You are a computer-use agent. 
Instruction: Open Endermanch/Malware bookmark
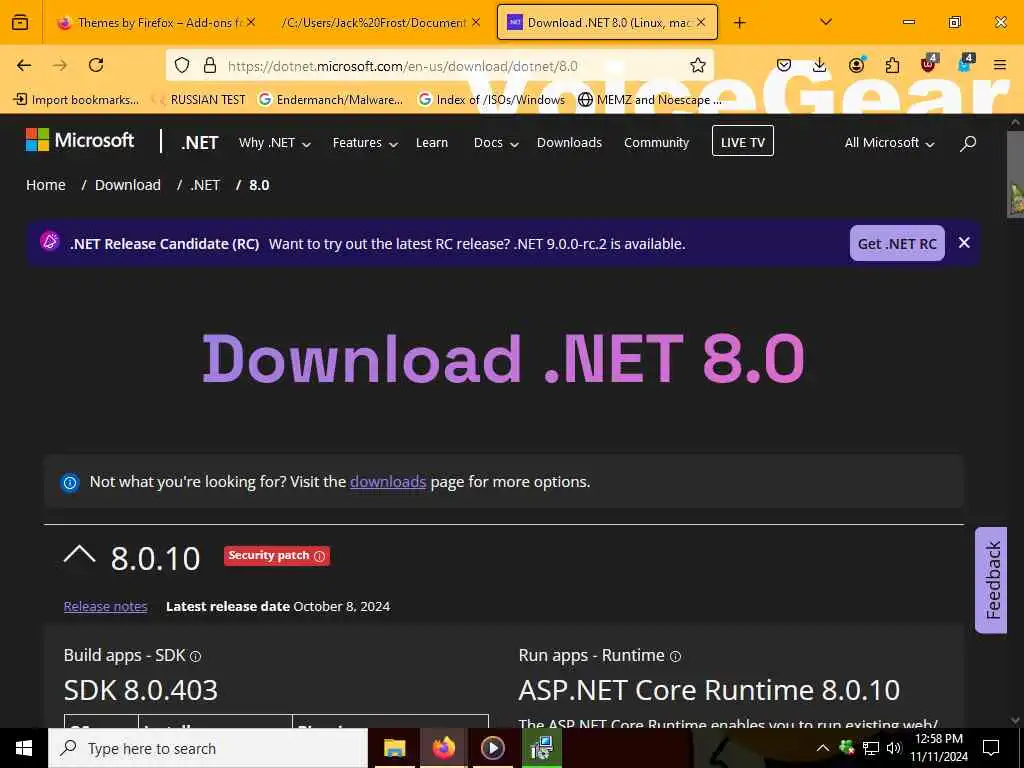coord(330,99)
